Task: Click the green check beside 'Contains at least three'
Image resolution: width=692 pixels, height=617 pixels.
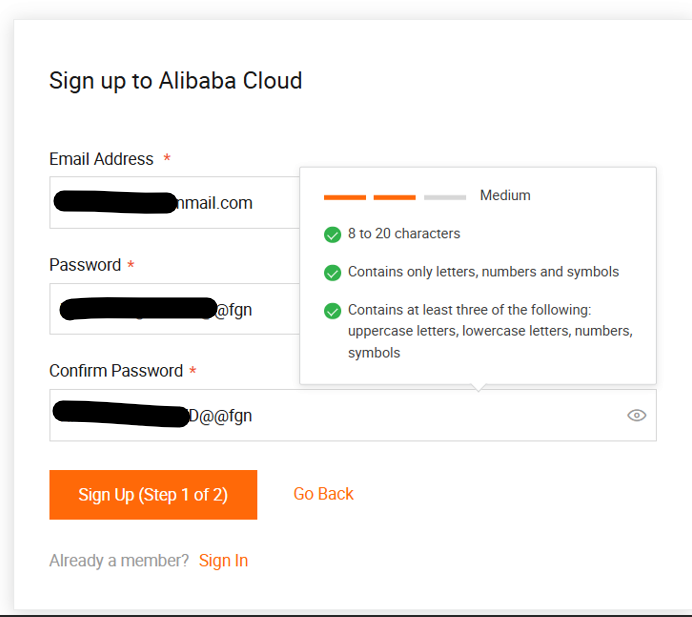Action: click(333, 311)
